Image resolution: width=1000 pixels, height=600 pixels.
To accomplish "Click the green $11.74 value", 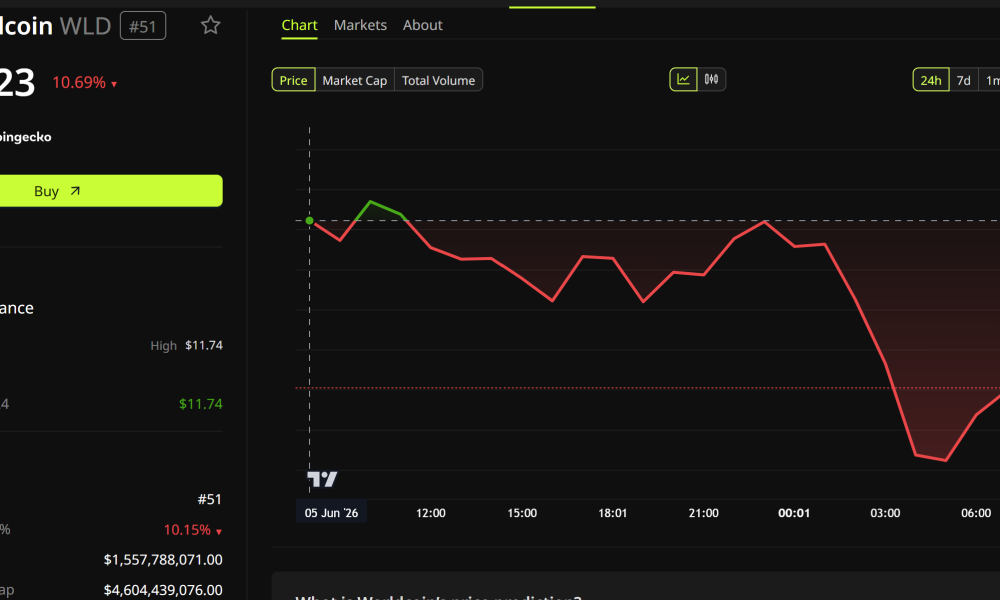I will 200,404.
